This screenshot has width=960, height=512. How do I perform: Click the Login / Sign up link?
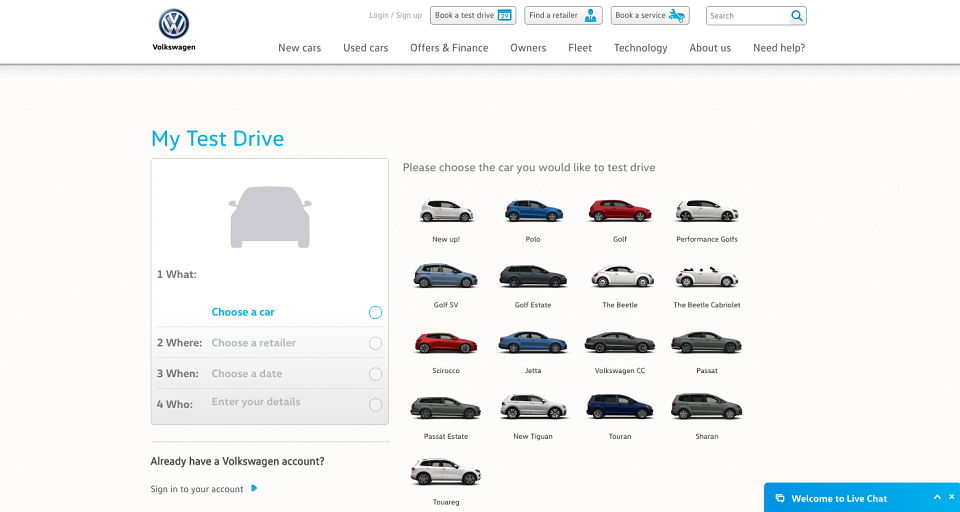396,15
